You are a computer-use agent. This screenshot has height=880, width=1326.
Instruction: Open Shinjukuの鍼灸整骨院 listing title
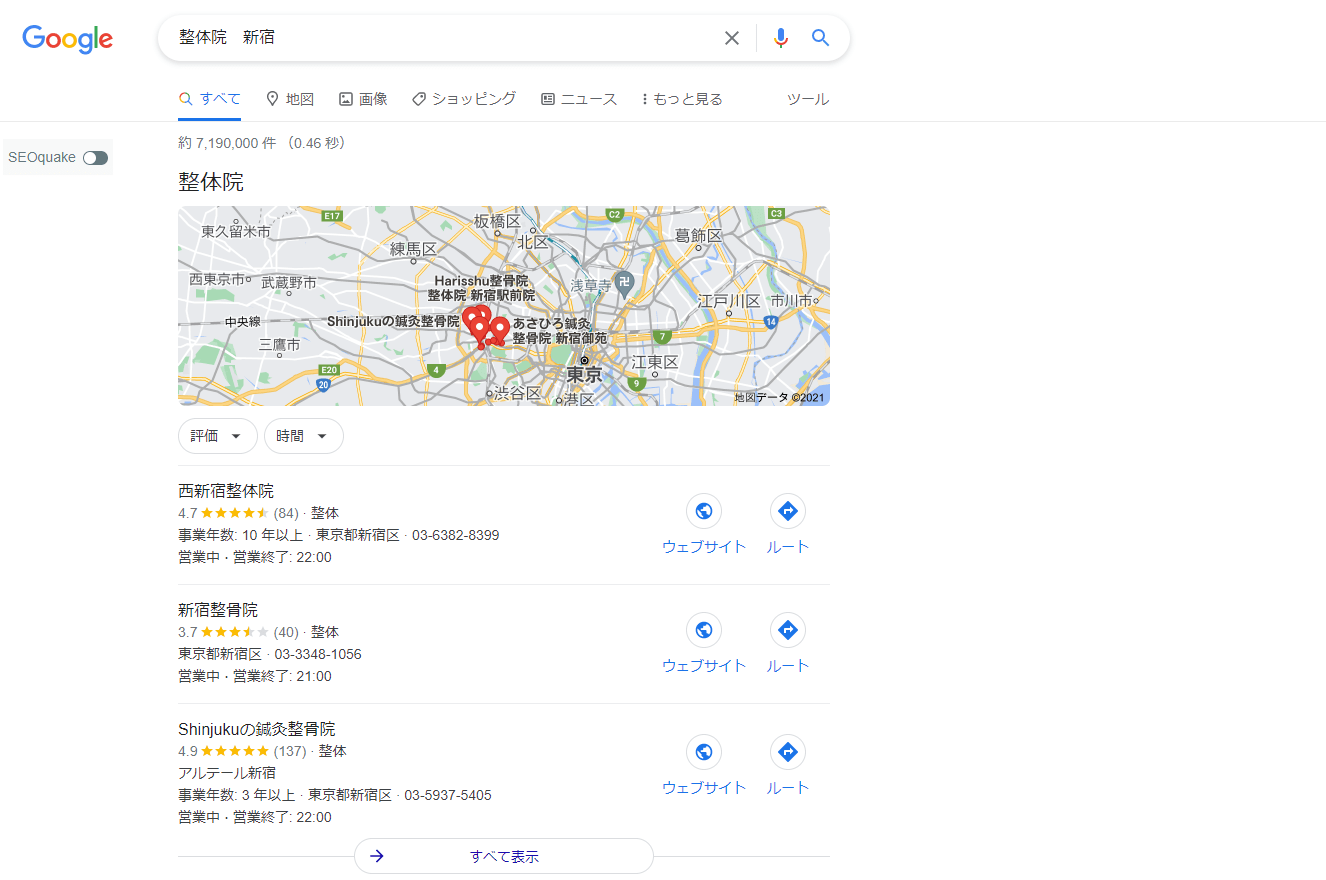[x=257, y=729]
